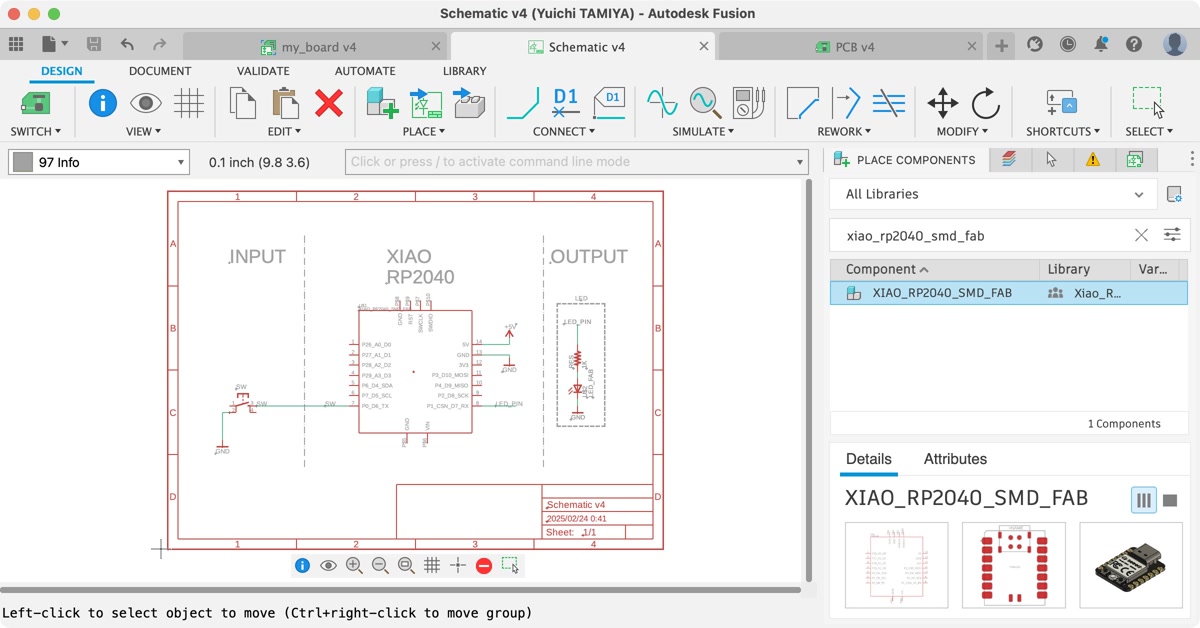
Task: Click the Library manager icon beside All Libraries
Action: pos(1174,194)
